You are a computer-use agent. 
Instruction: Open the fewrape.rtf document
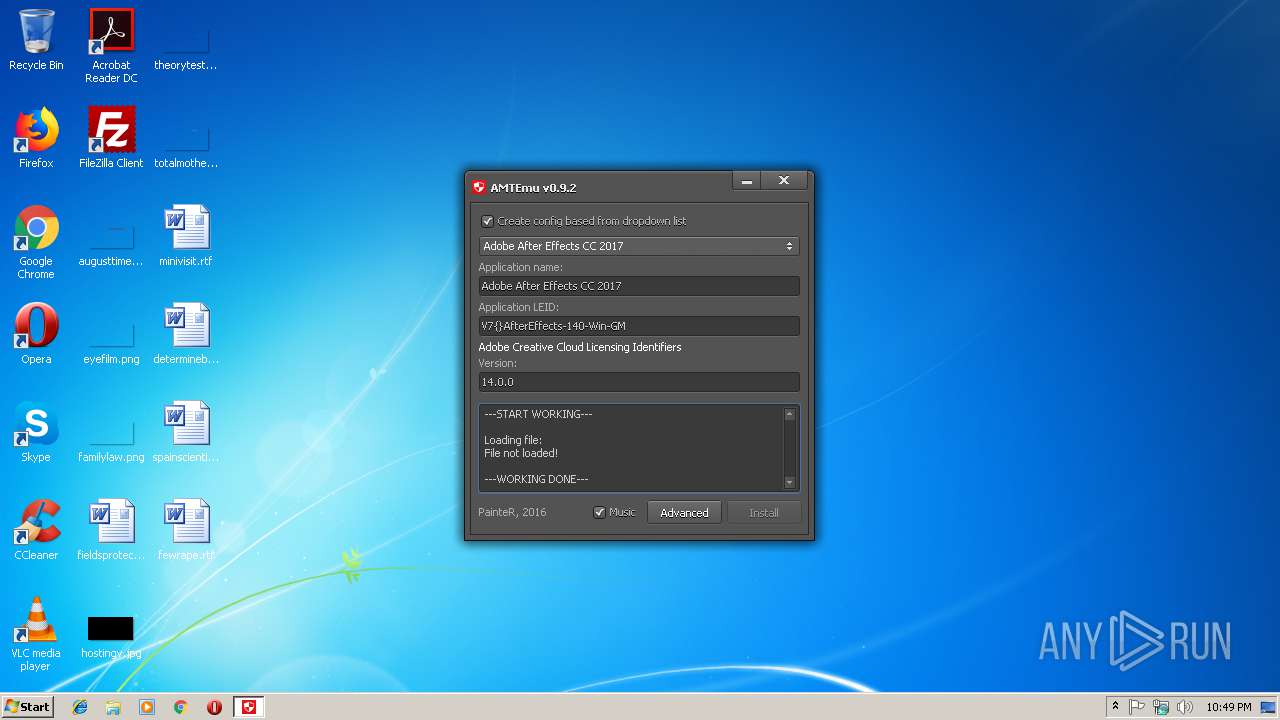(x=186, y=531)
